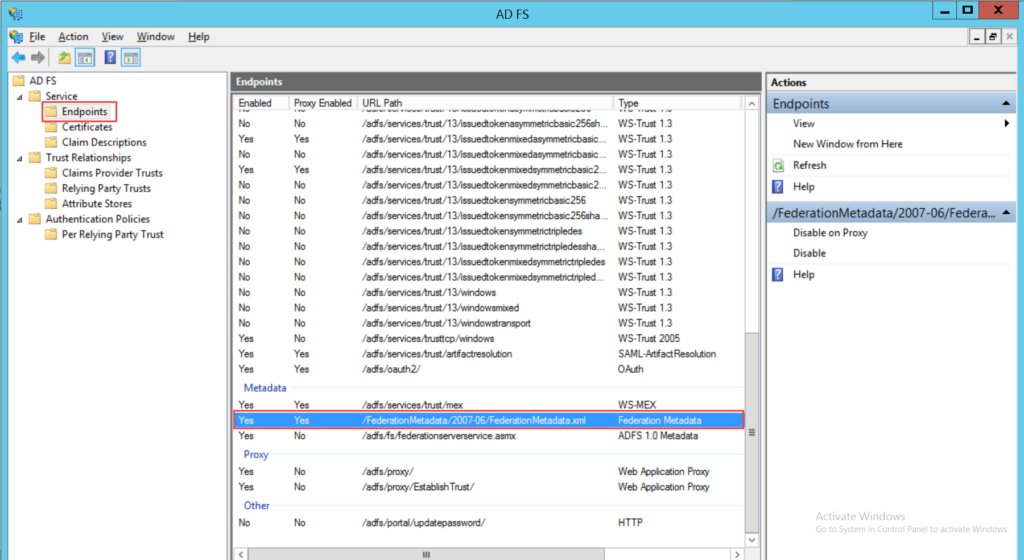Viewport: 1024px width, 560px height.
Task: Collapse the Trust Relationships node
Action: [x=20, y=158]
